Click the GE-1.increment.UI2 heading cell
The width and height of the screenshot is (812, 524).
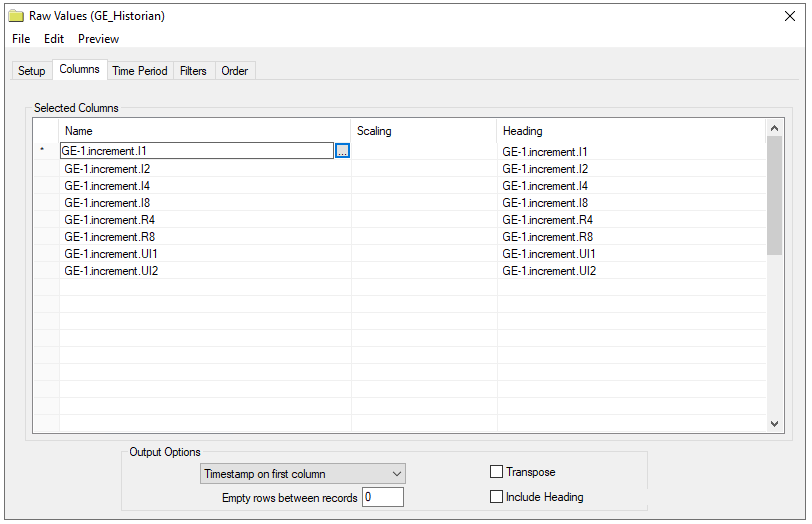[631, 271]
